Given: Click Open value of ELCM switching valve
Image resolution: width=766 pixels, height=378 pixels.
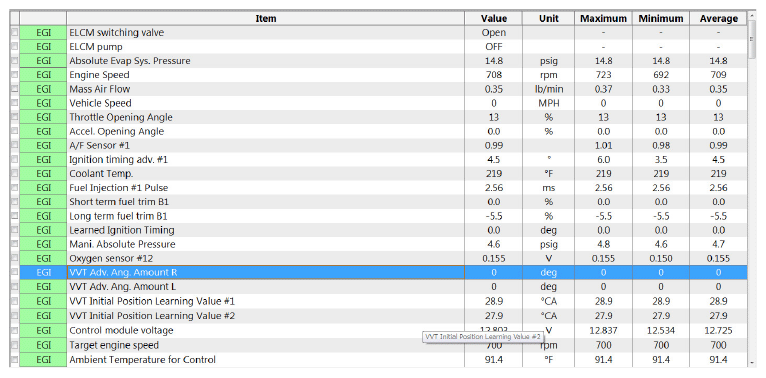Looking at the screenshot, I should pos(493,33).
